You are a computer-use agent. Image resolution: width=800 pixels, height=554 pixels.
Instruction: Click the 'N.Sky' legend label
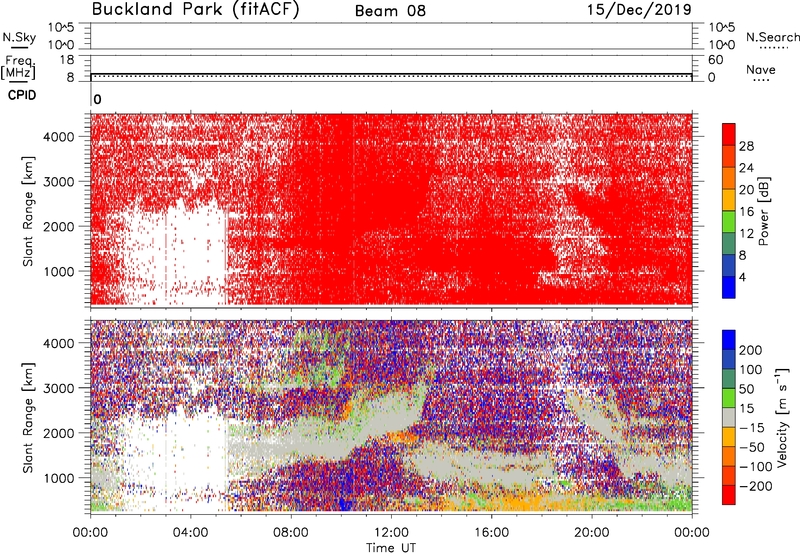click(19, 37)
